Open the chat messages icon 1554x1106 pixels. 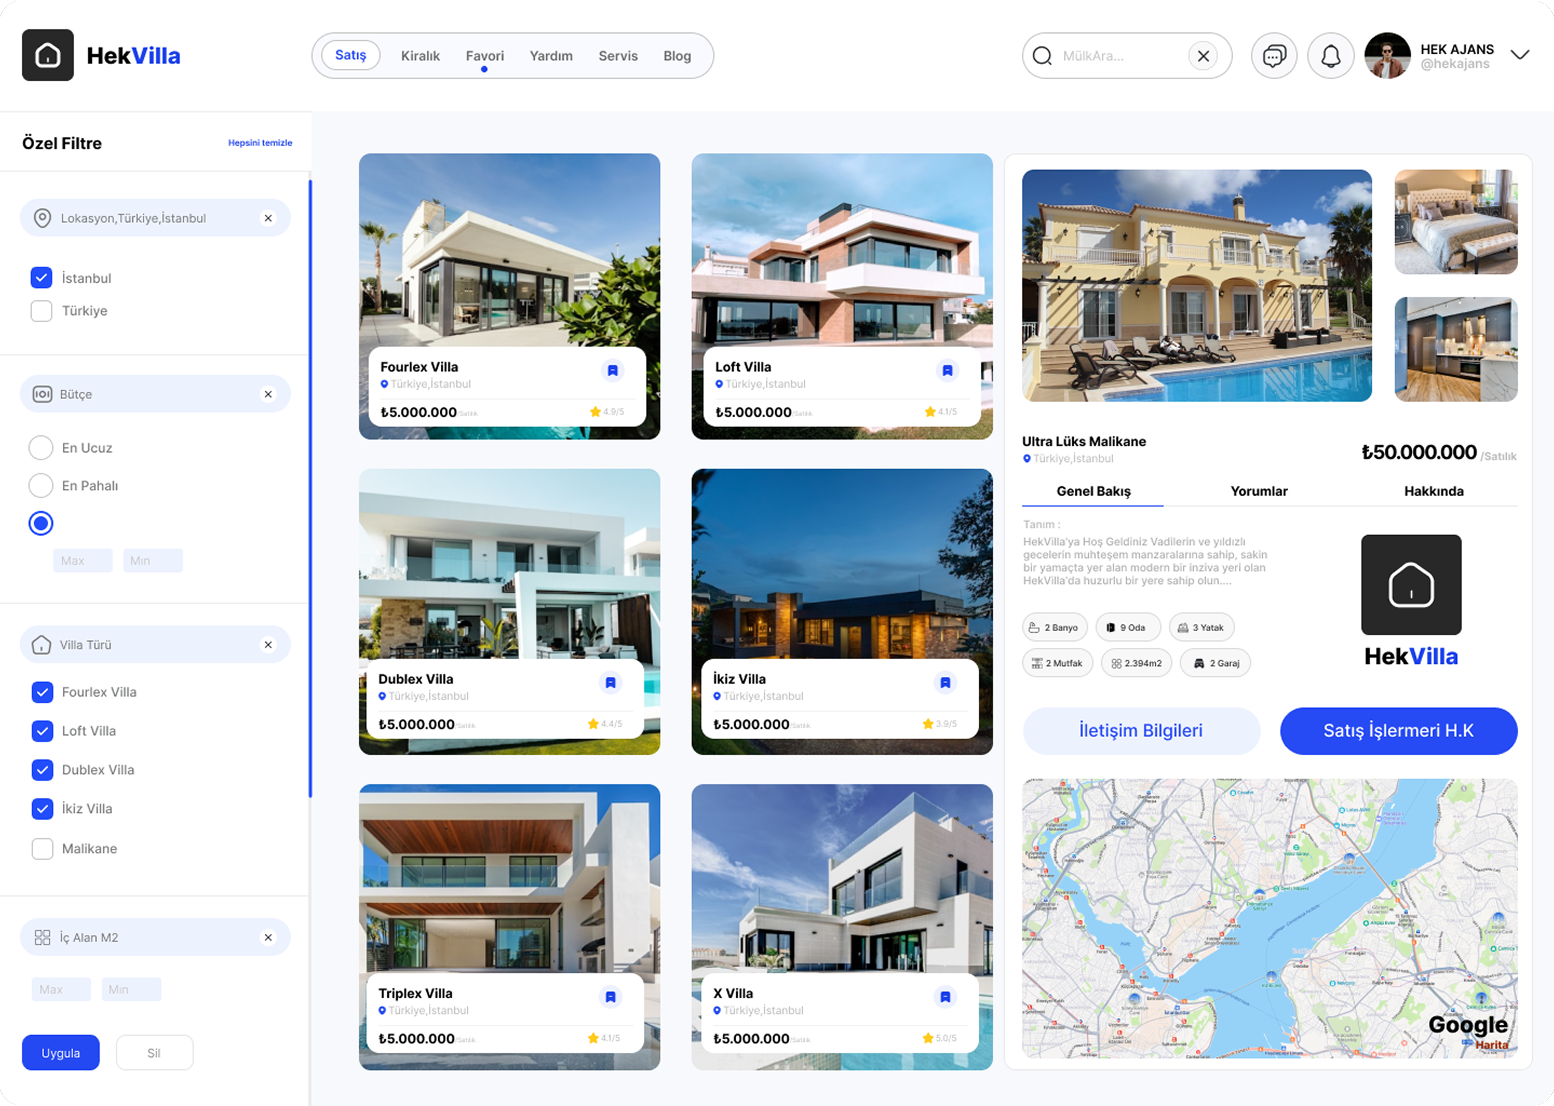pos(1273,56)
